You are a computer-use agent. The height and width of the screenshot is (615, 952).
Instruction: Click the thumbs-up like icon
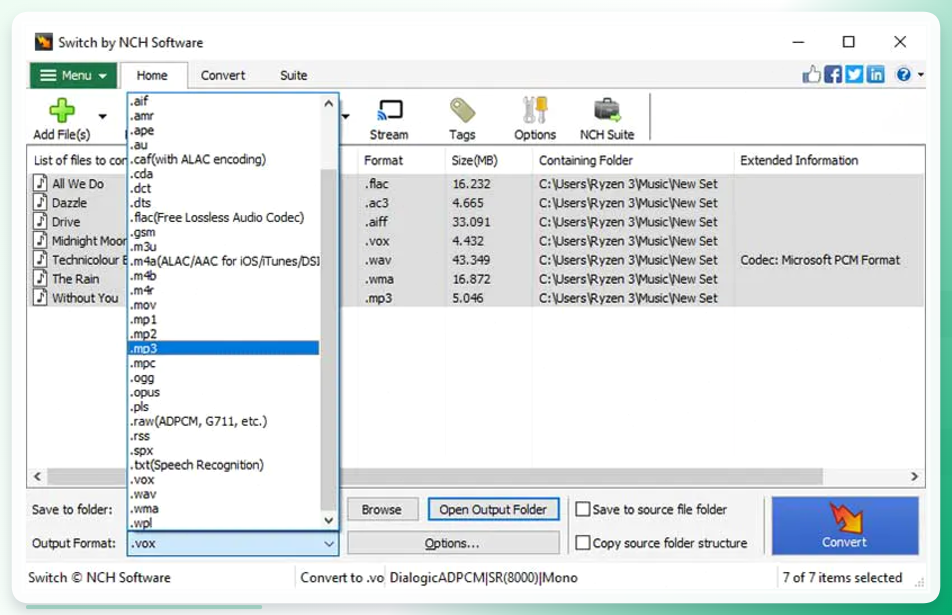coord(811,75)
